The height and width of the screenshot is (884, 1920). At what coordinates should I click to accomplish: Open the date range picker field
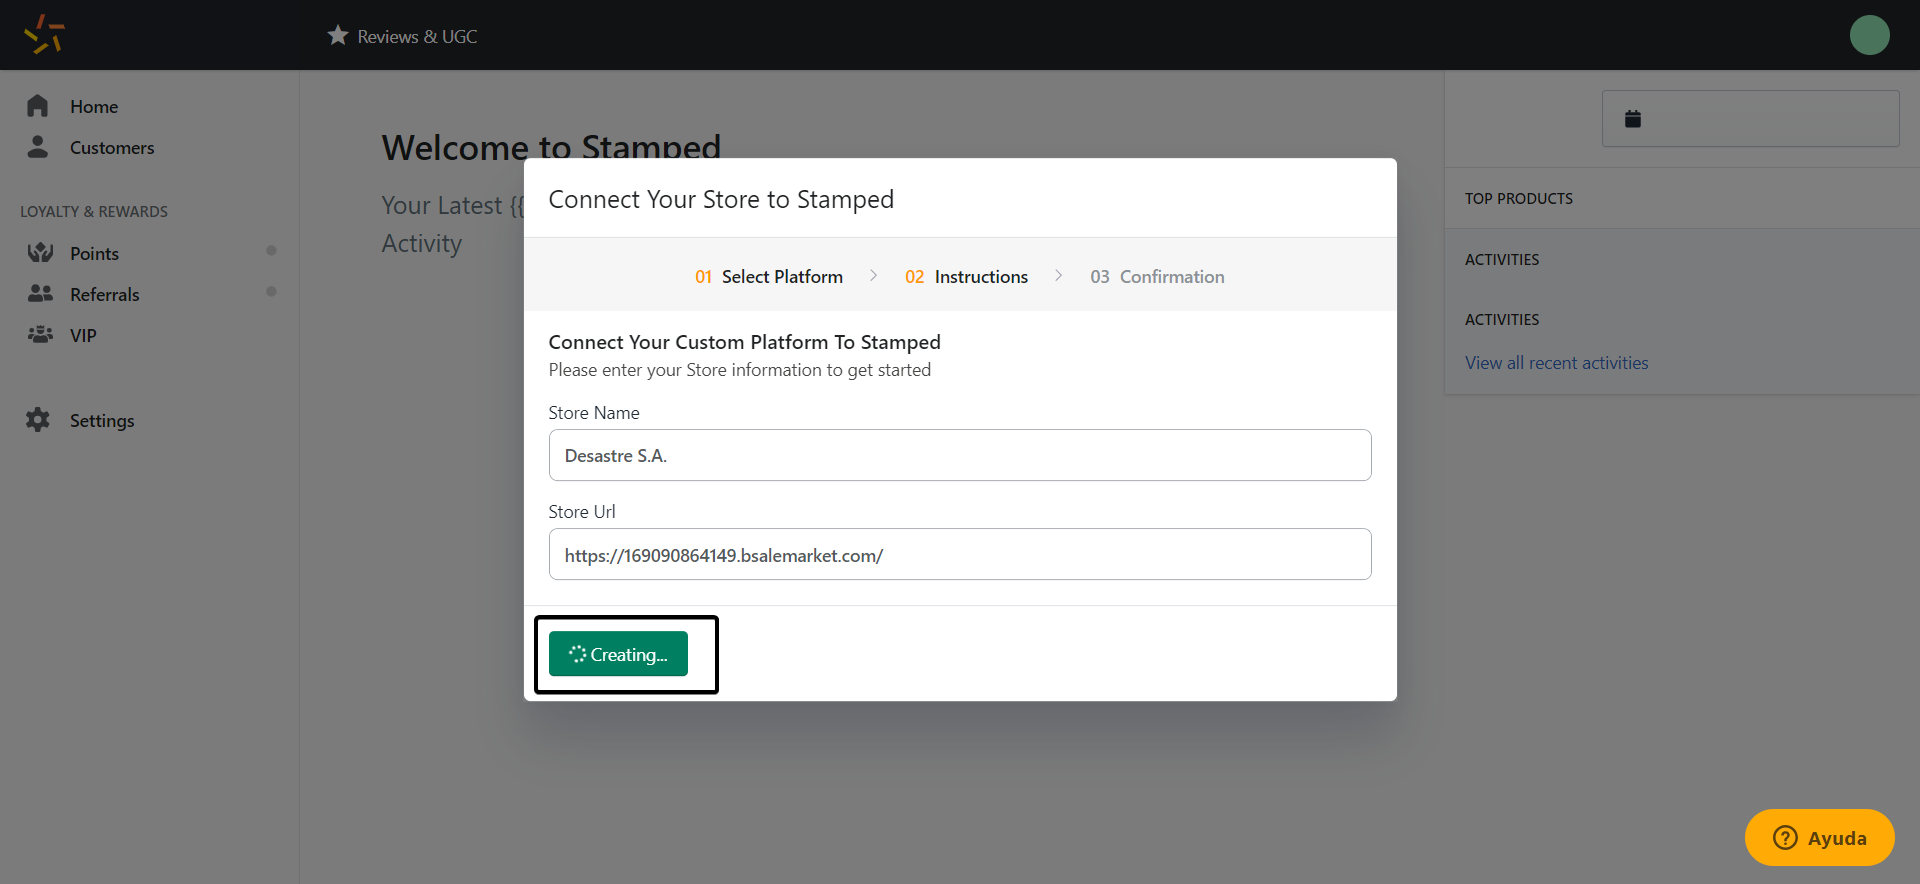1750,119
